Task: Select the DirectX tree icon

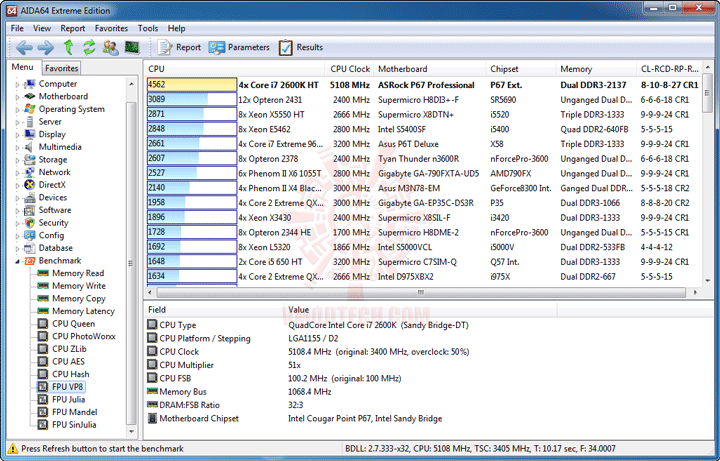Action: pos(30,185)
